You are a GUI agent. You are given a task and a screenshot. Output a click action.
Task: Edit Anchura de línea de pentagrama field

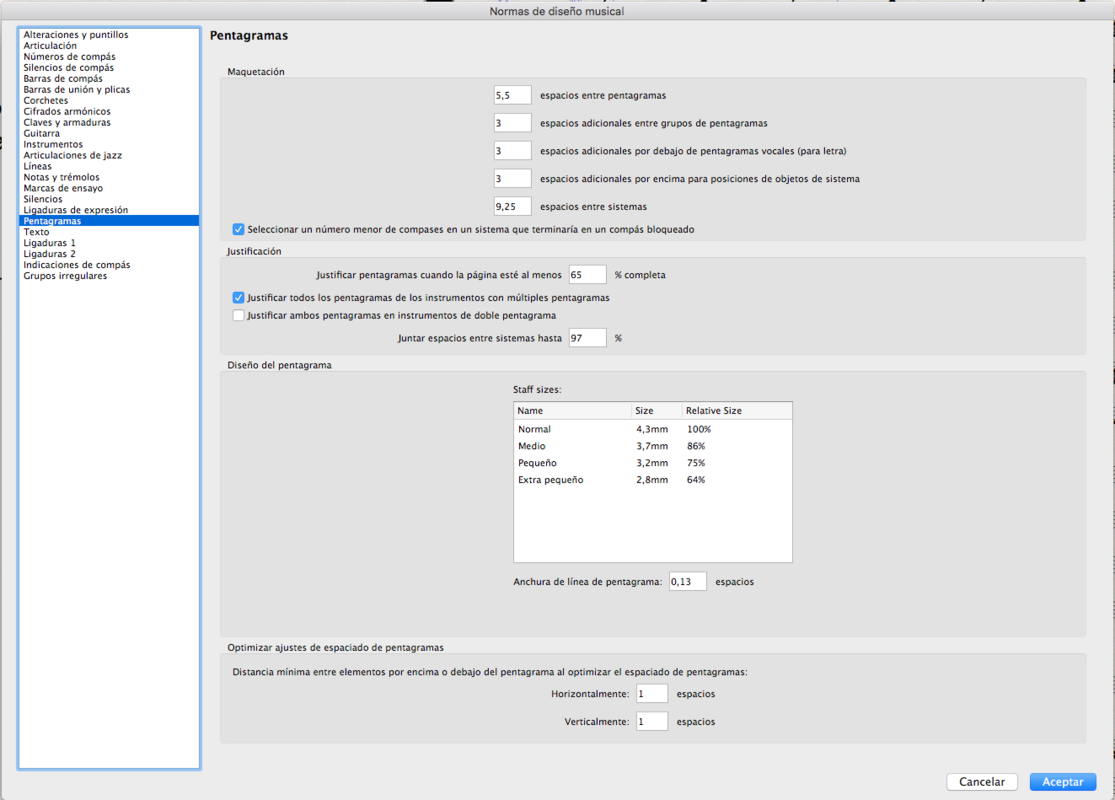click(x=687, y=581)
